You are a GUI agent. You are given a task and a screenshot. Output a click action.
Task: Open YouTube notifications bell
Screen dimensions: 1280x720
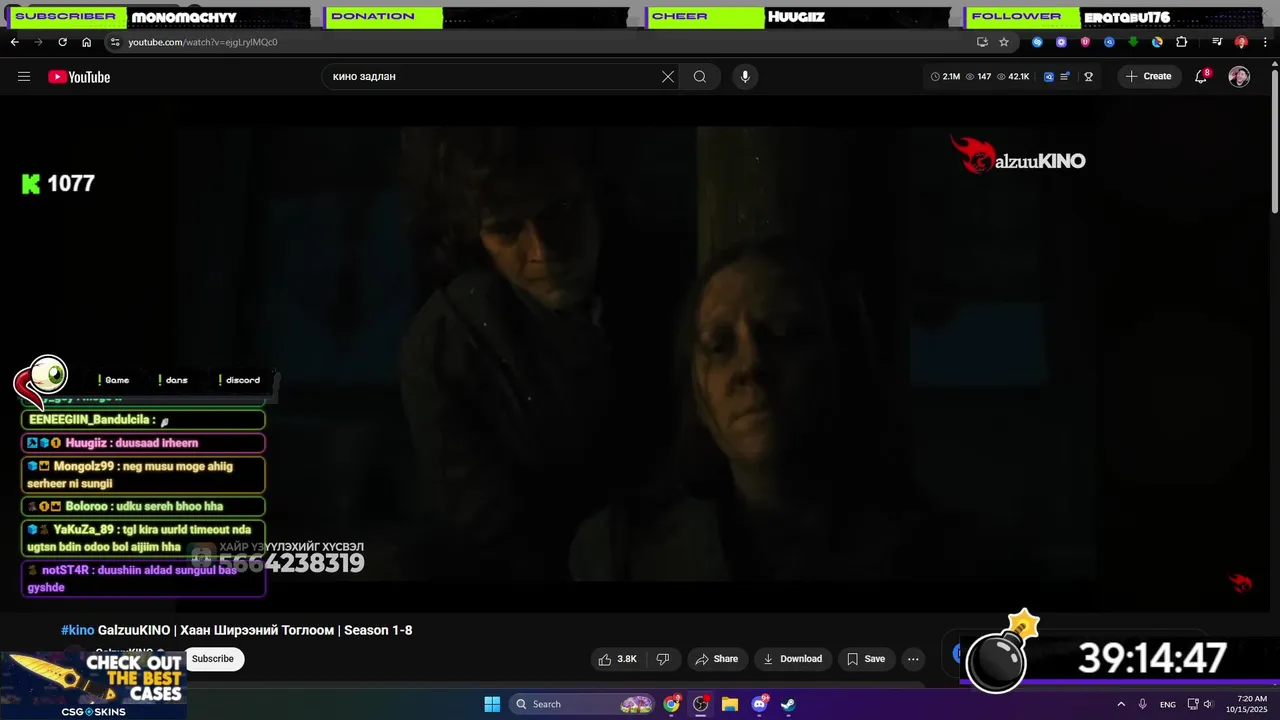(1202, 77)
